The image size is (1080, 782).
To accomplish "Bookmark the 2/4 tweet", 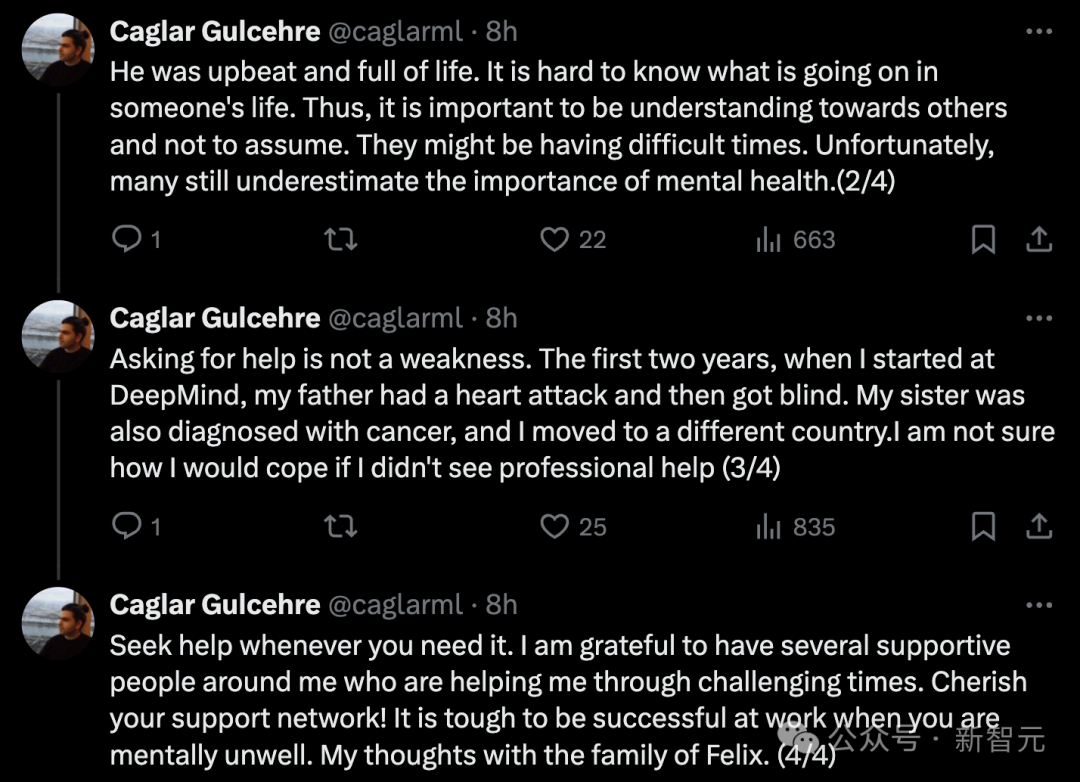I will tap(984, 240).
